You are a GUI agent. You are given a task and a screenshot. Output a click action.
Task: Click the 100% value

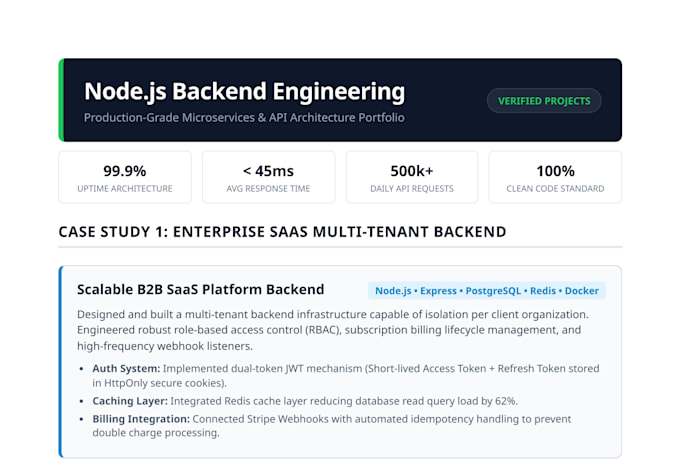pyautogui.click(x=556, y=171)
